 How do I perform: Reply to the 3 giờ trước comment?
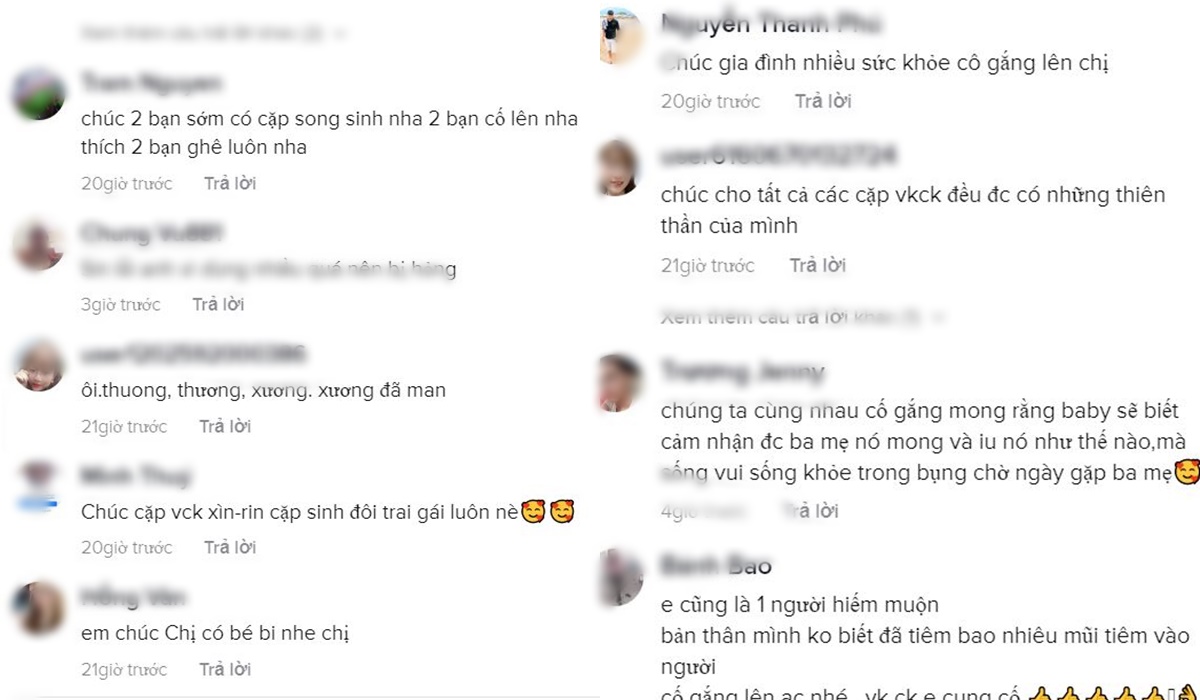coord(218,305)
